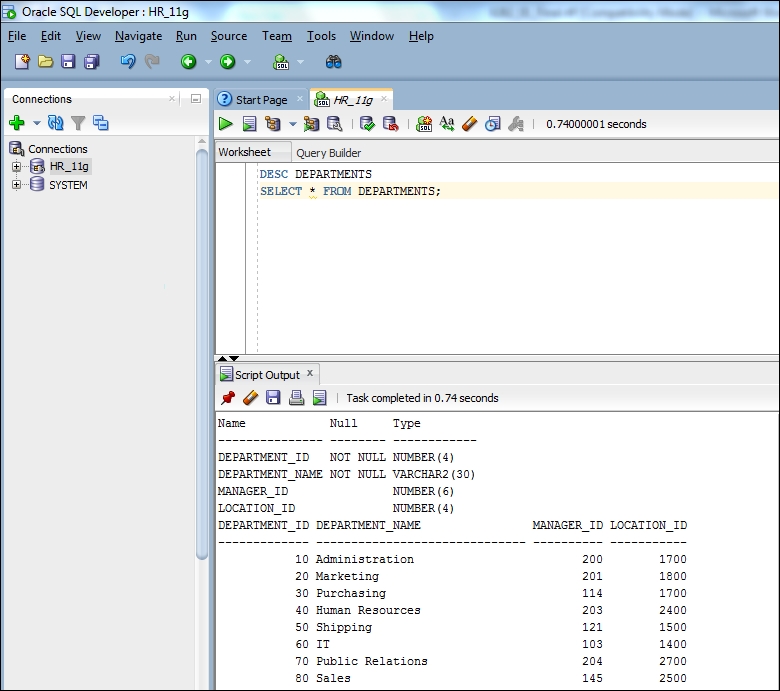
Task: Expand the SYSTEM connection node
Action: [x=16, y=185]
